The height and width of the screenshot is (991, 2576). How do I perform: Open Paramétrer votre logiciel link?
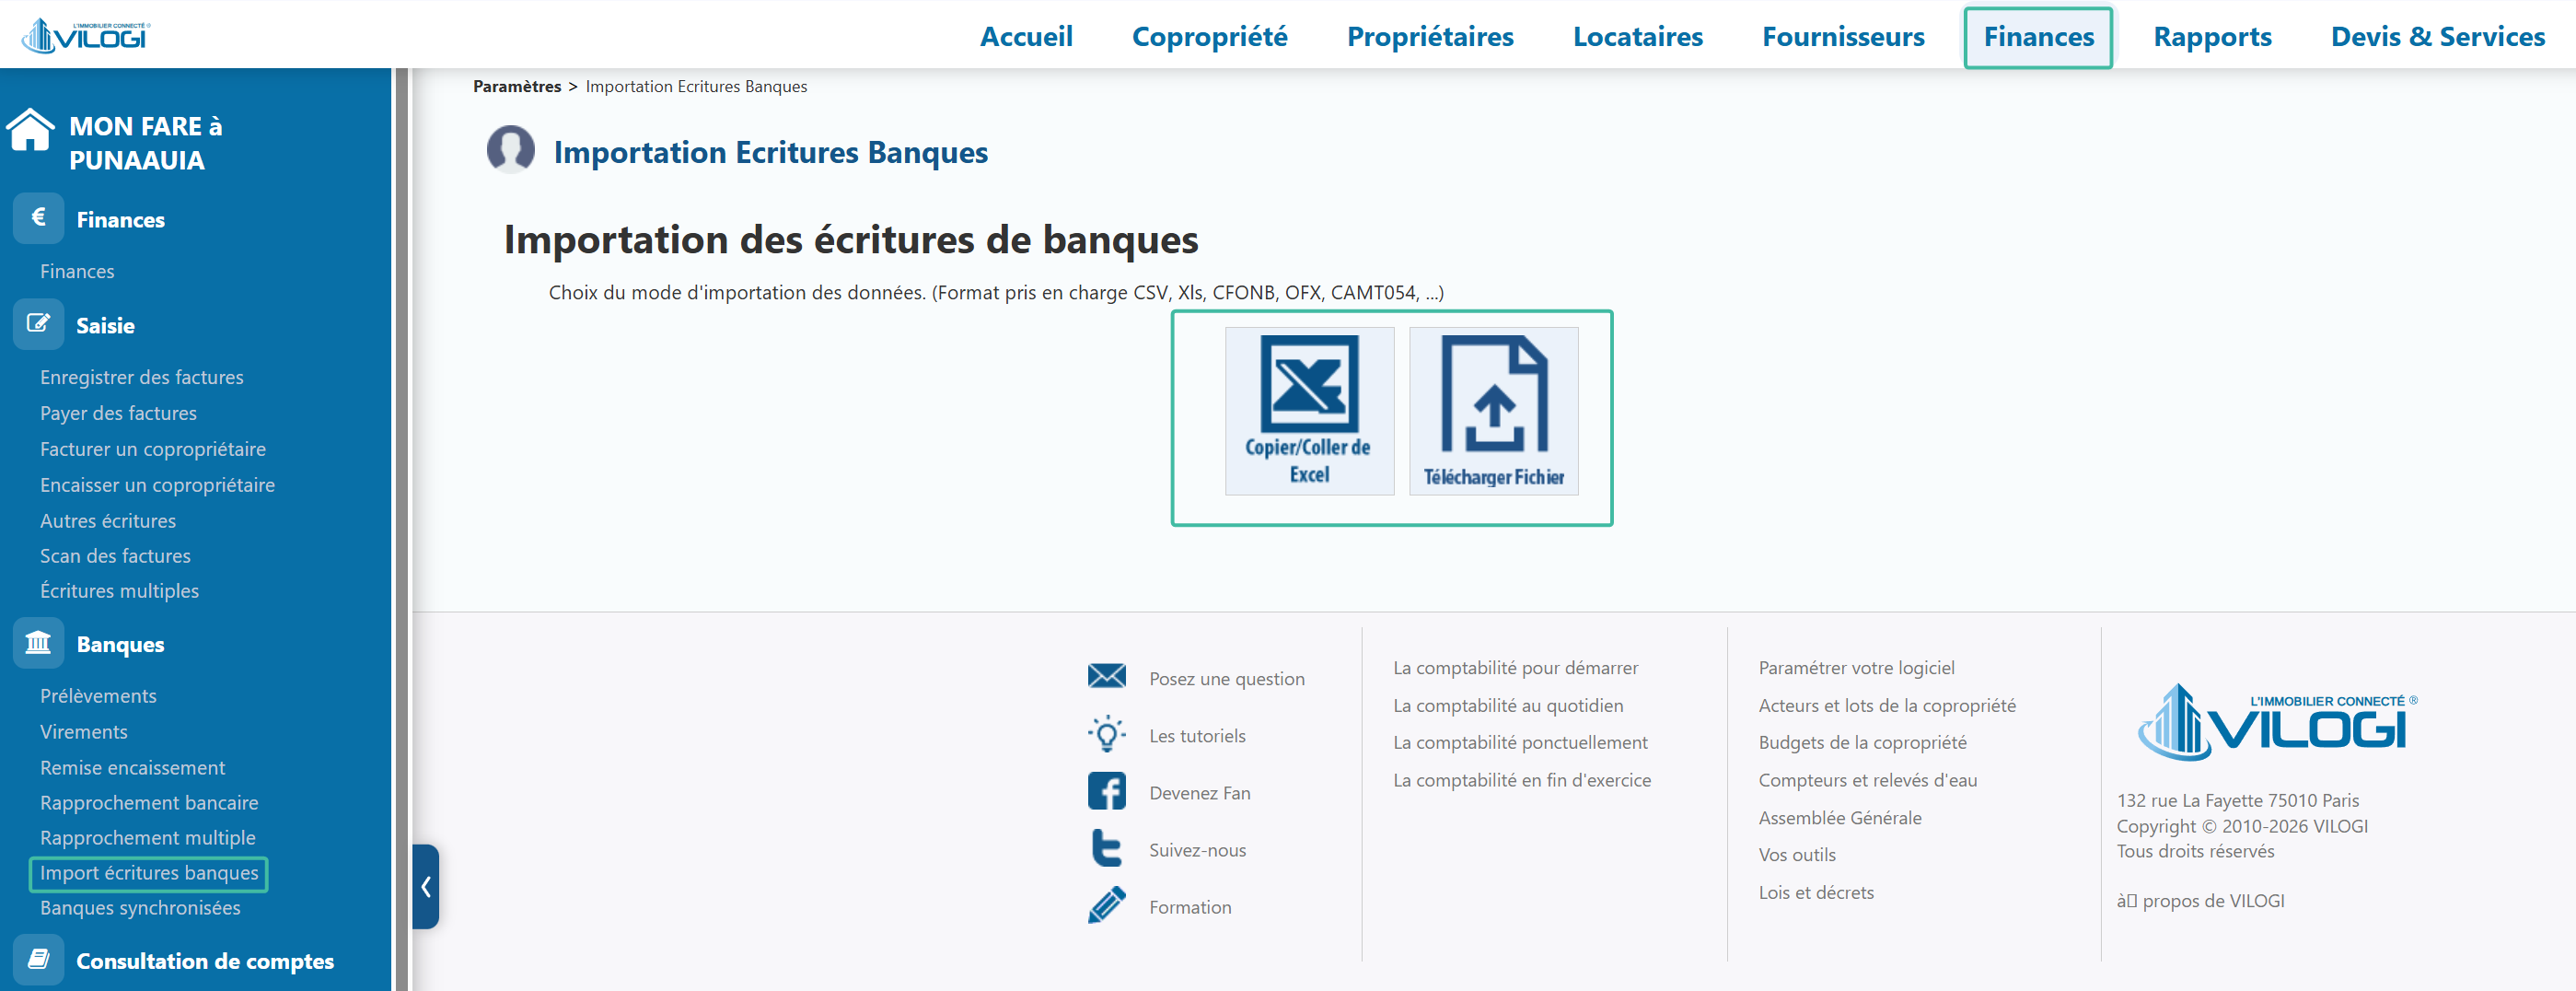(x=1856, y=667)
